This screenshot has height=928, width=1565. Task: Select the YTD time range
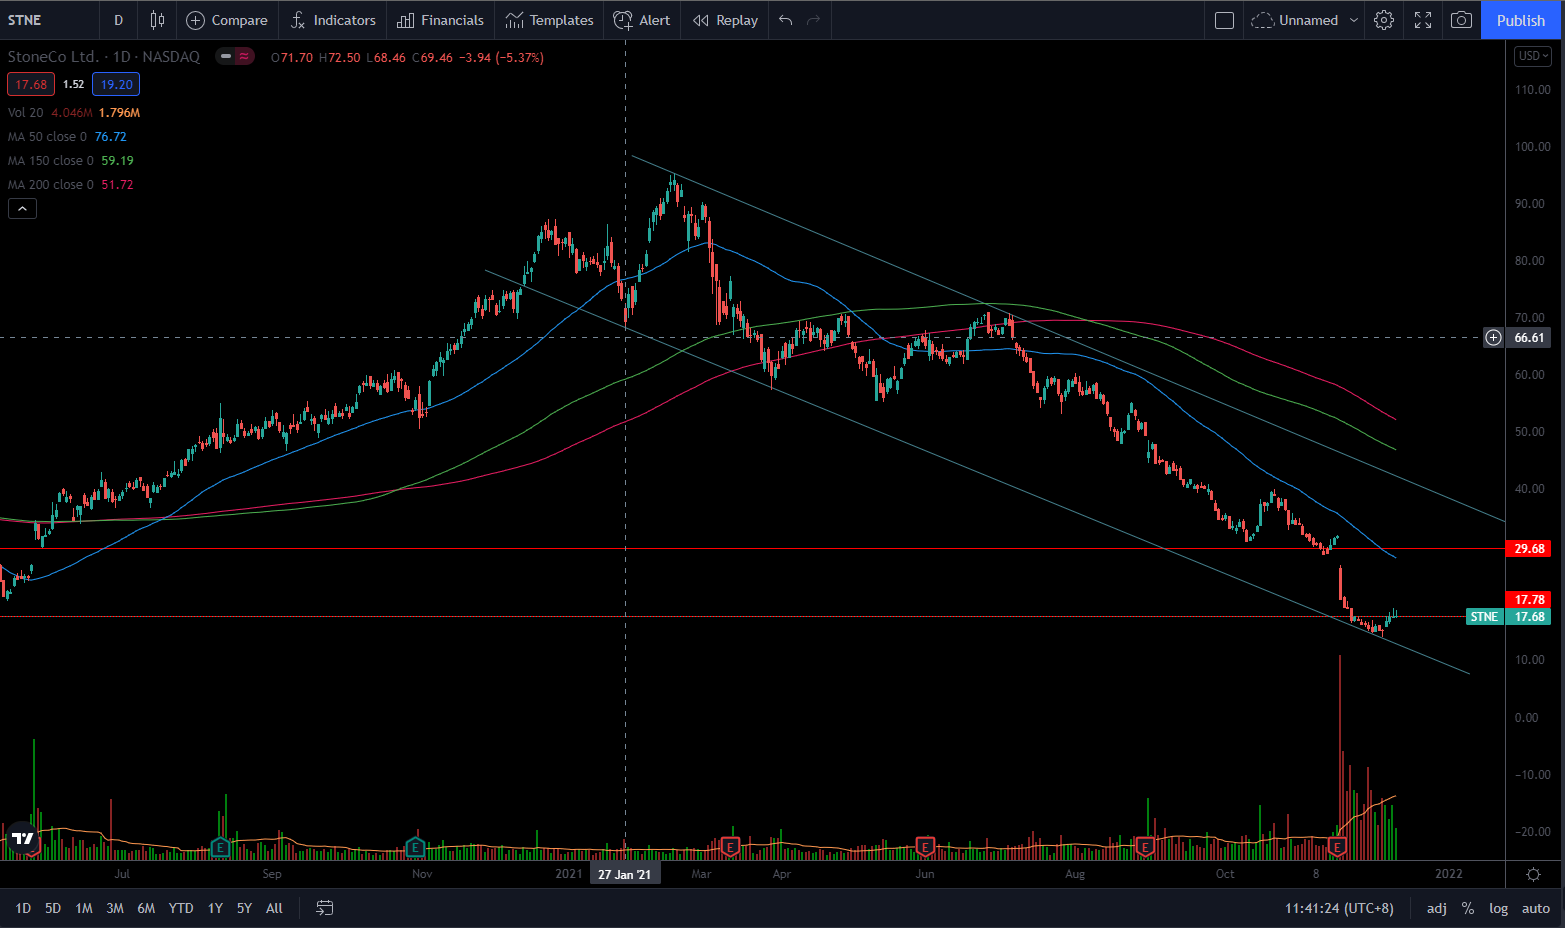(181, 908)
